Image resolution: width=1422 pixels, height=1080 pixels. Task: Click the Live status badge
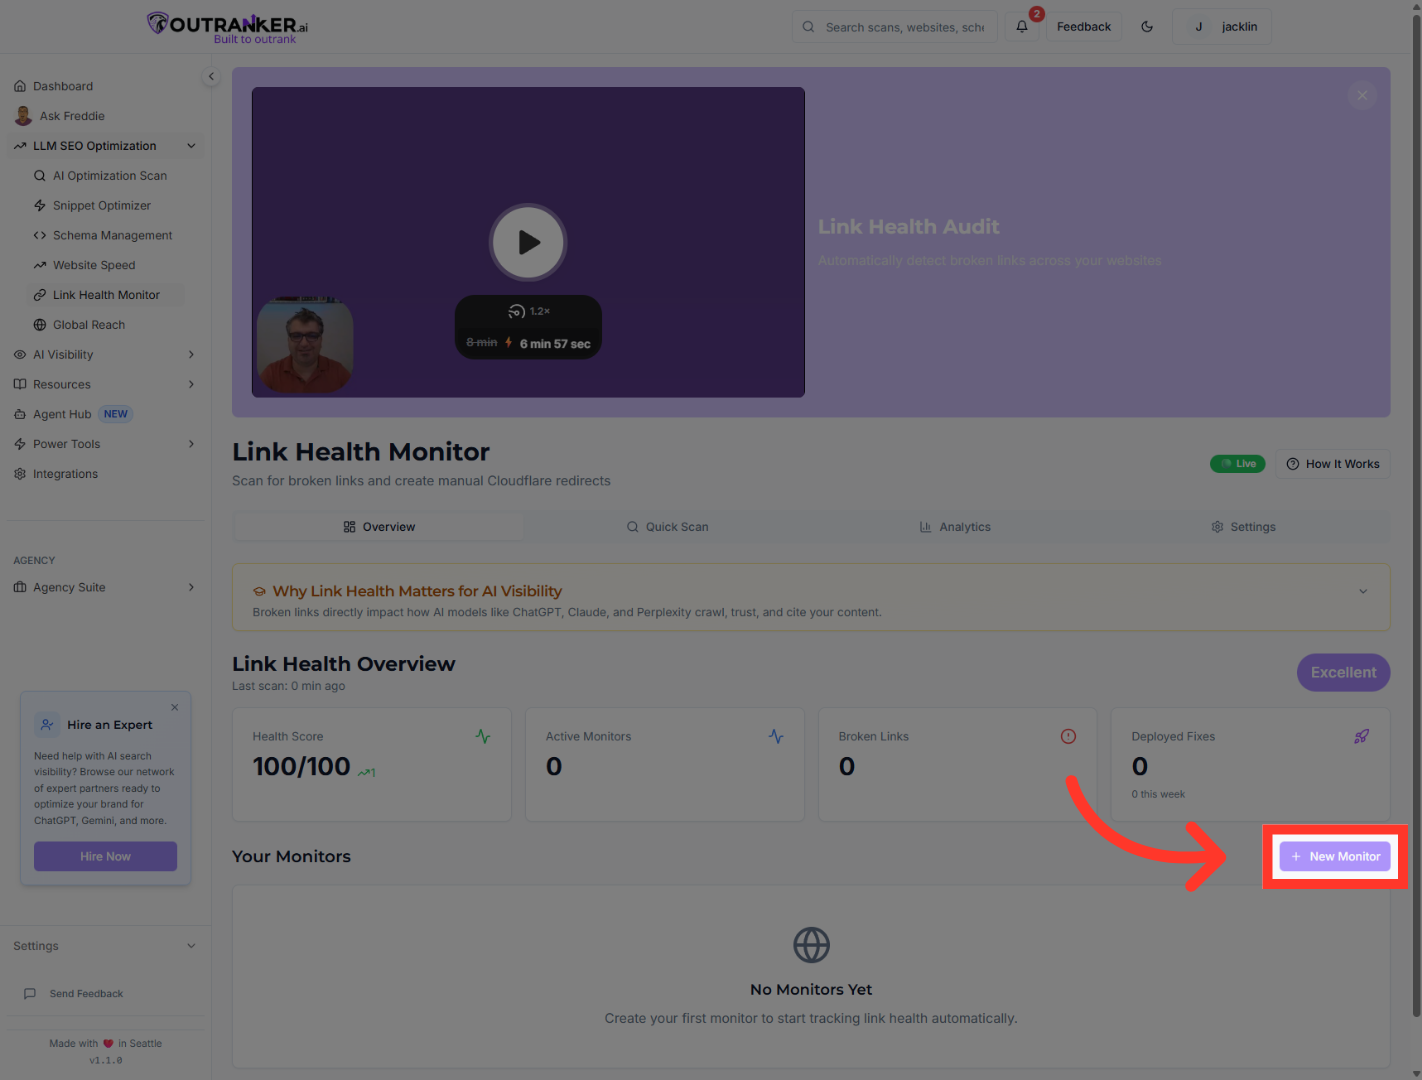point(1238,464)
